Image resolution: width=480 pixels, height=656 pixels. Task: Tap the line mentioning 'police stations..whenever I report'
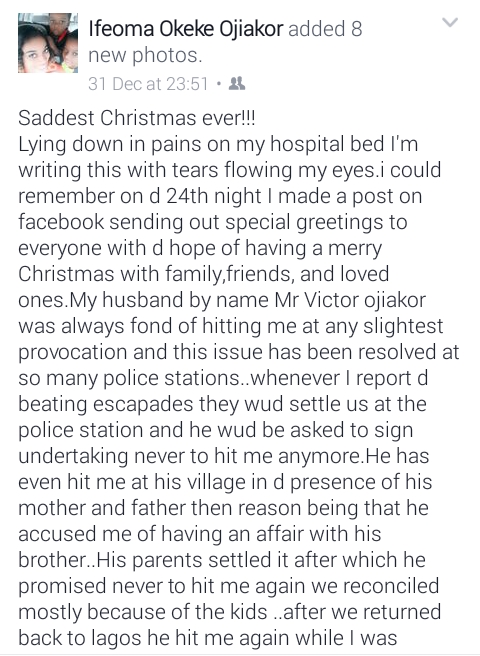pos(223,378)
